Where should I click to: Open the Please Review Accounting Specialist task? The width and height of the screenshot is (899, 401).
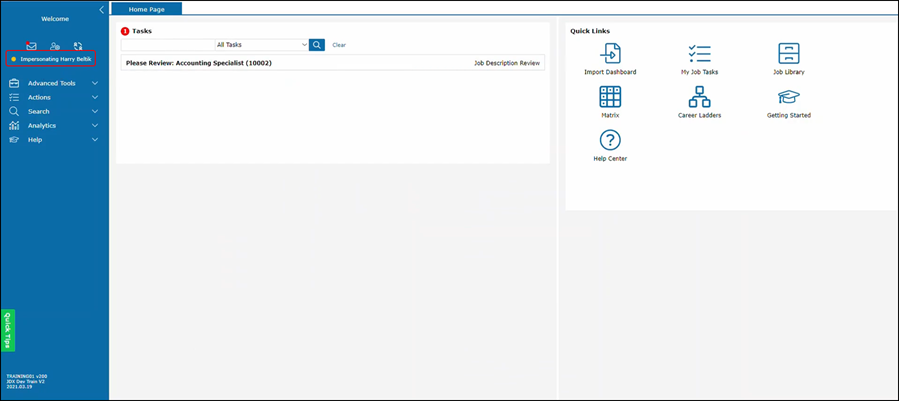pyautogui.click(x=199, y=63)
